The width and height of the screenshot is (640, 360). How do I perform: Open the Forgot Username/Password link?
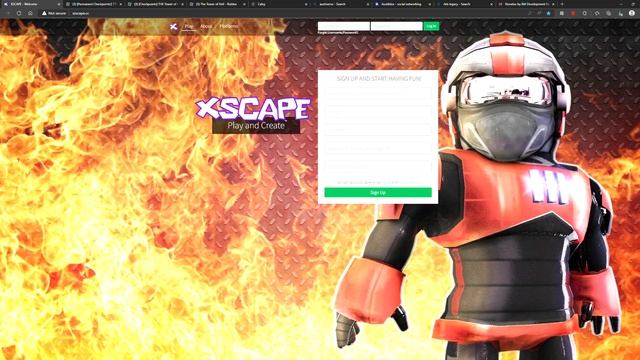click(x=338, y=33)
